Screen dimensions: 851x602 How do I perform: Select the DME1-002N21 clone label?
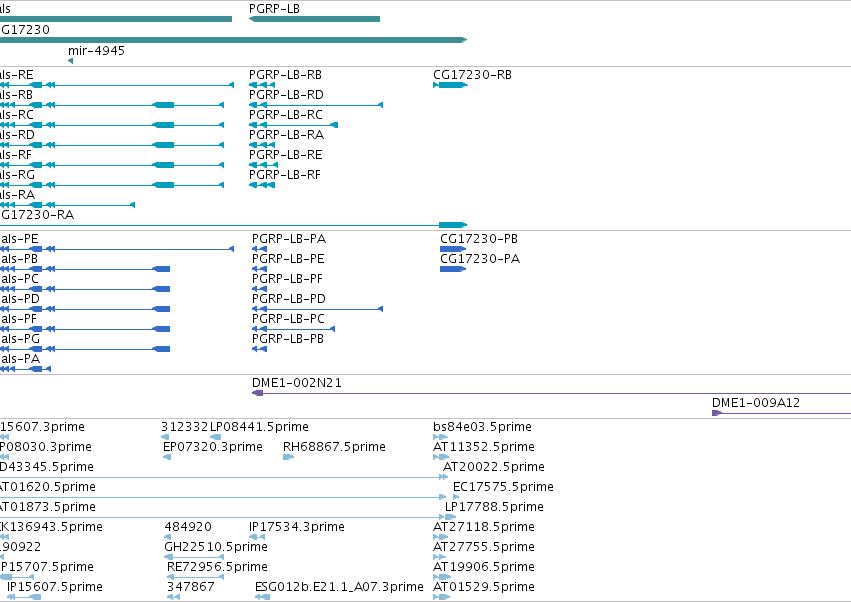click(297, 383)
